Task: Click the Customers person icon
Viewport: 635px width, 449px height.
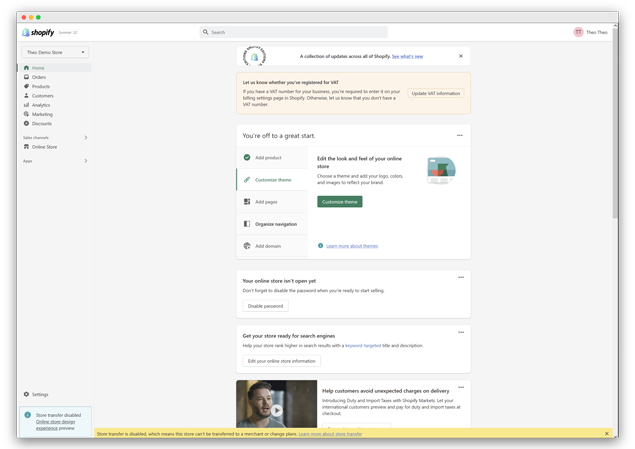Action: [26, 96]
